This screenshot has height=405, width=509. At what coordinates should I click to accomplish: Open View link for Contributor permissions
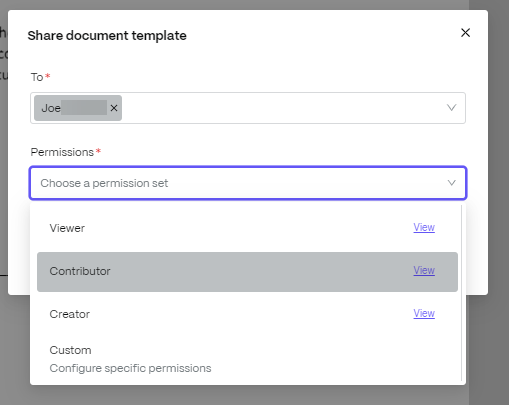424,270
